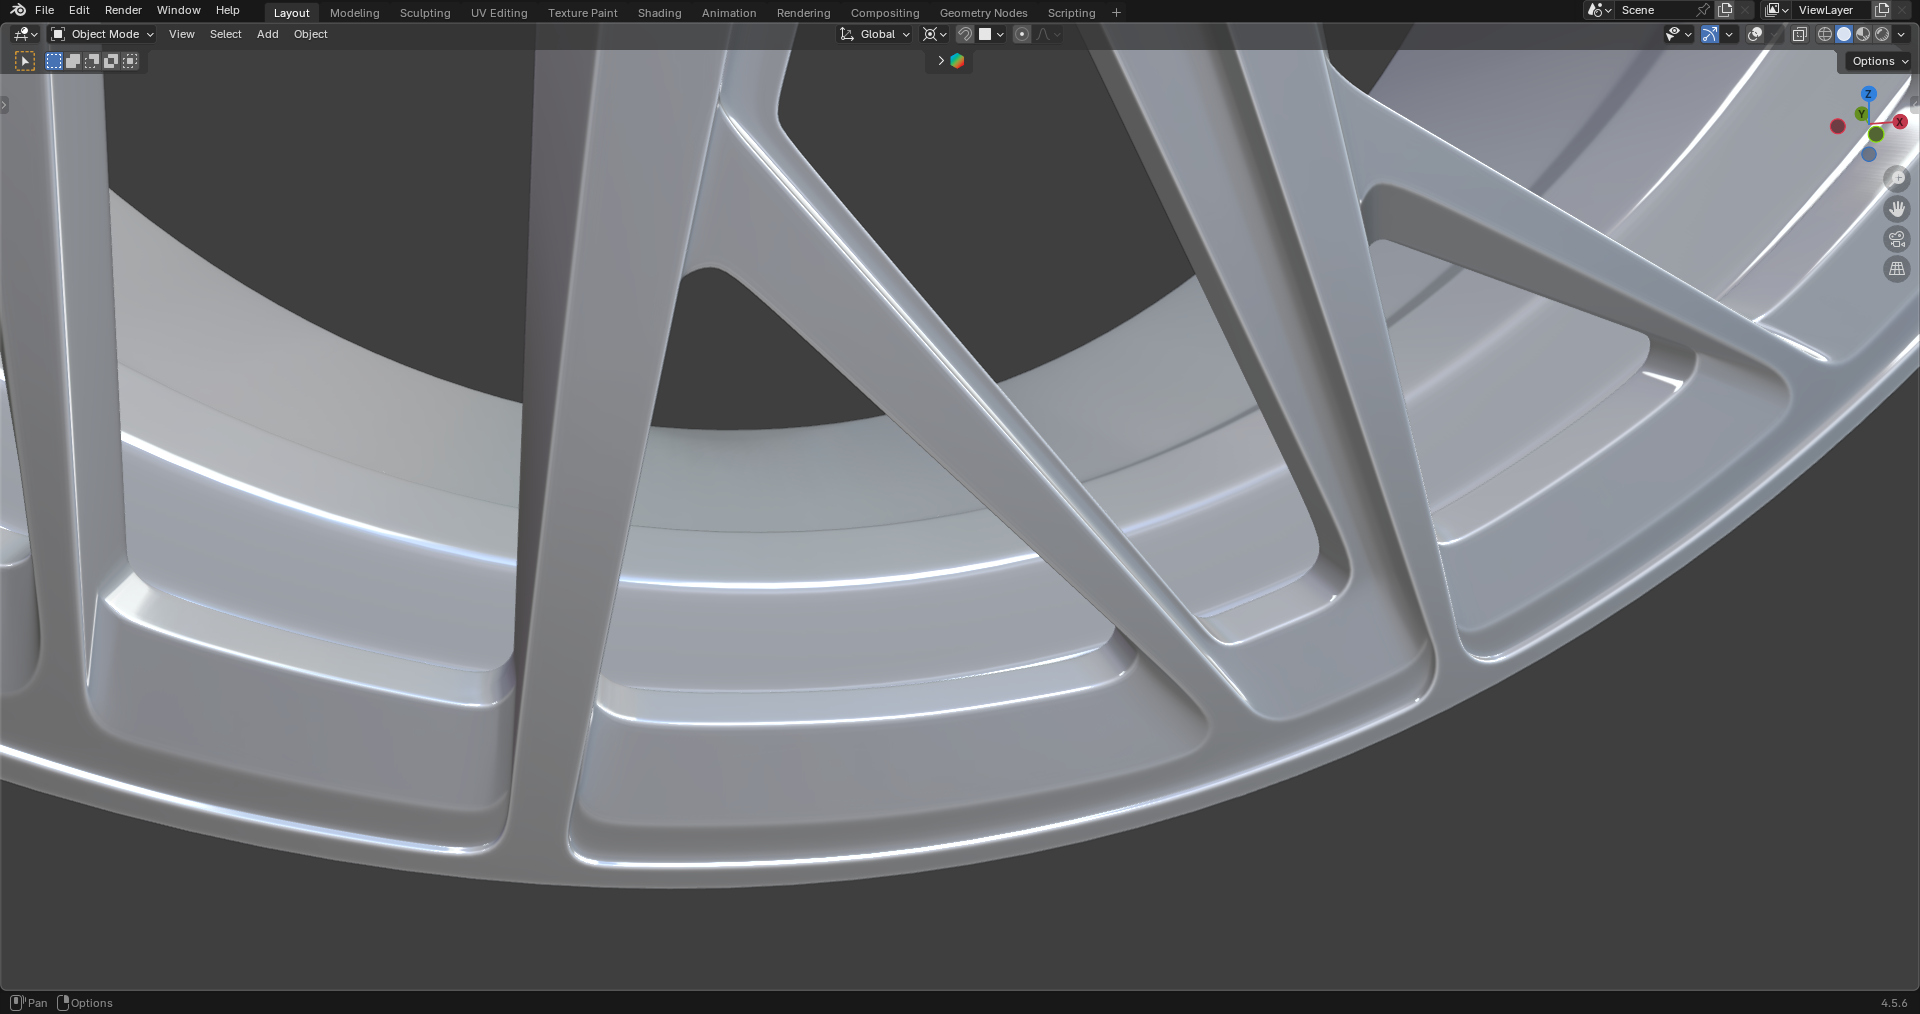Open object visibility and selectability dropdown
The image size is (1920, 1014).
coord(1679,34)
